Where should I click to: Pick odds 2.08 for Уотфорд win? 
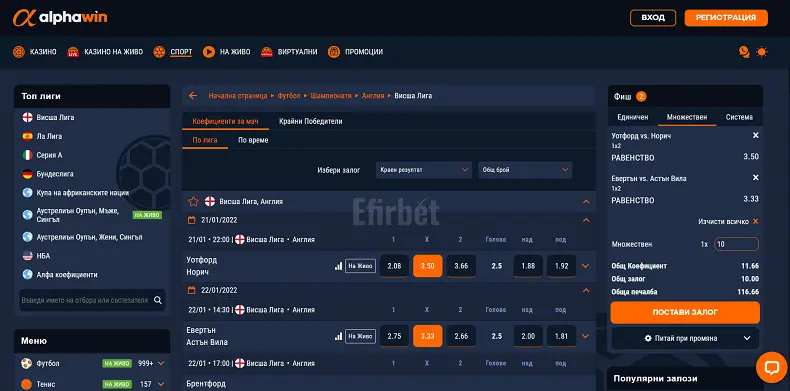click(x=394, y=266)
